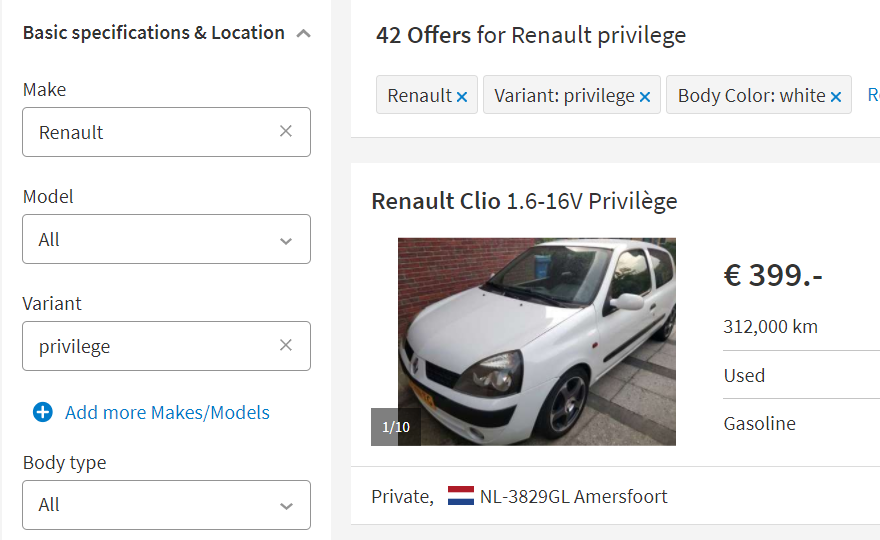Open the Renault Clio 1.6-16V Privilège listing

tap(524, 201)
